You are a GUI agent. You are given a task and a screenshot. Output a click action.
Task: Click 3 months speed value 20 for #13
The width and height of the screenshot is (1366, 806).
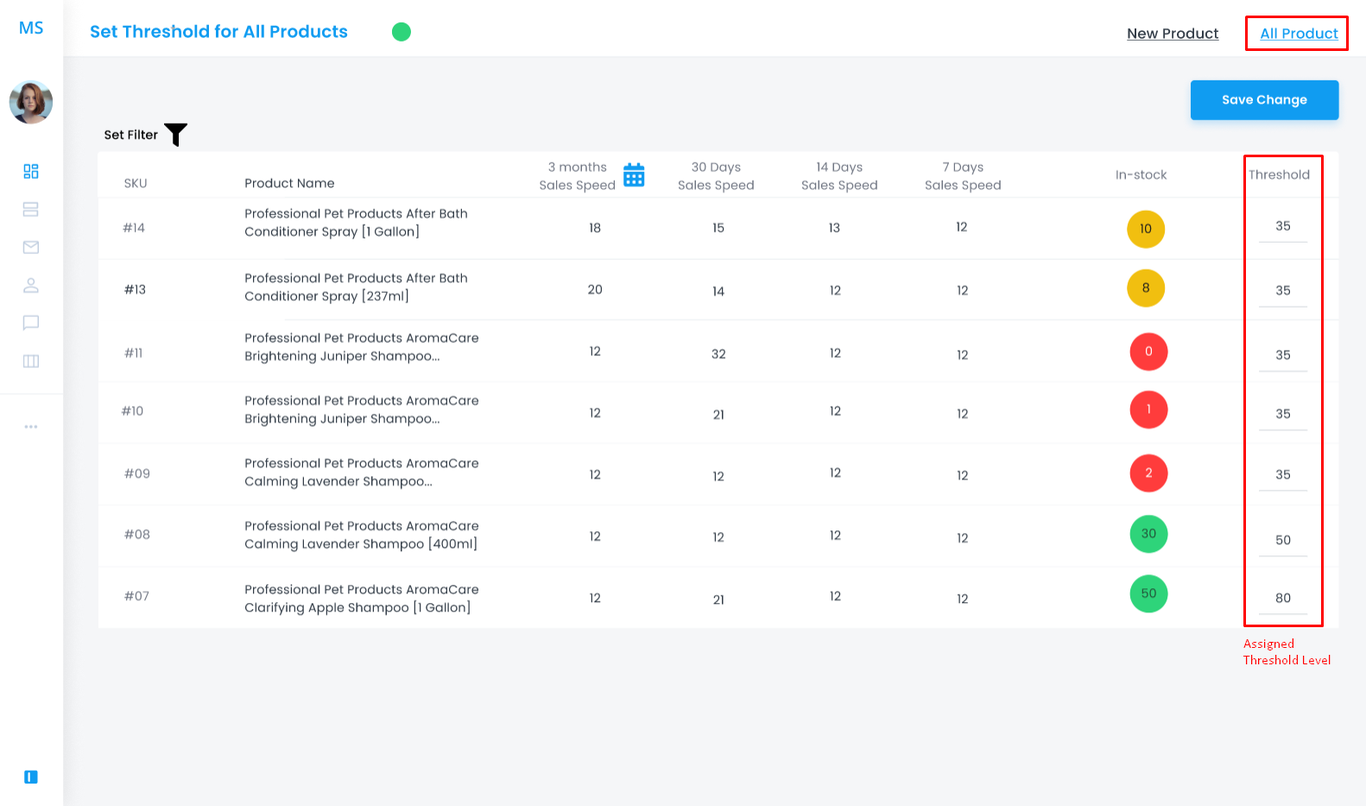(595, 290)
